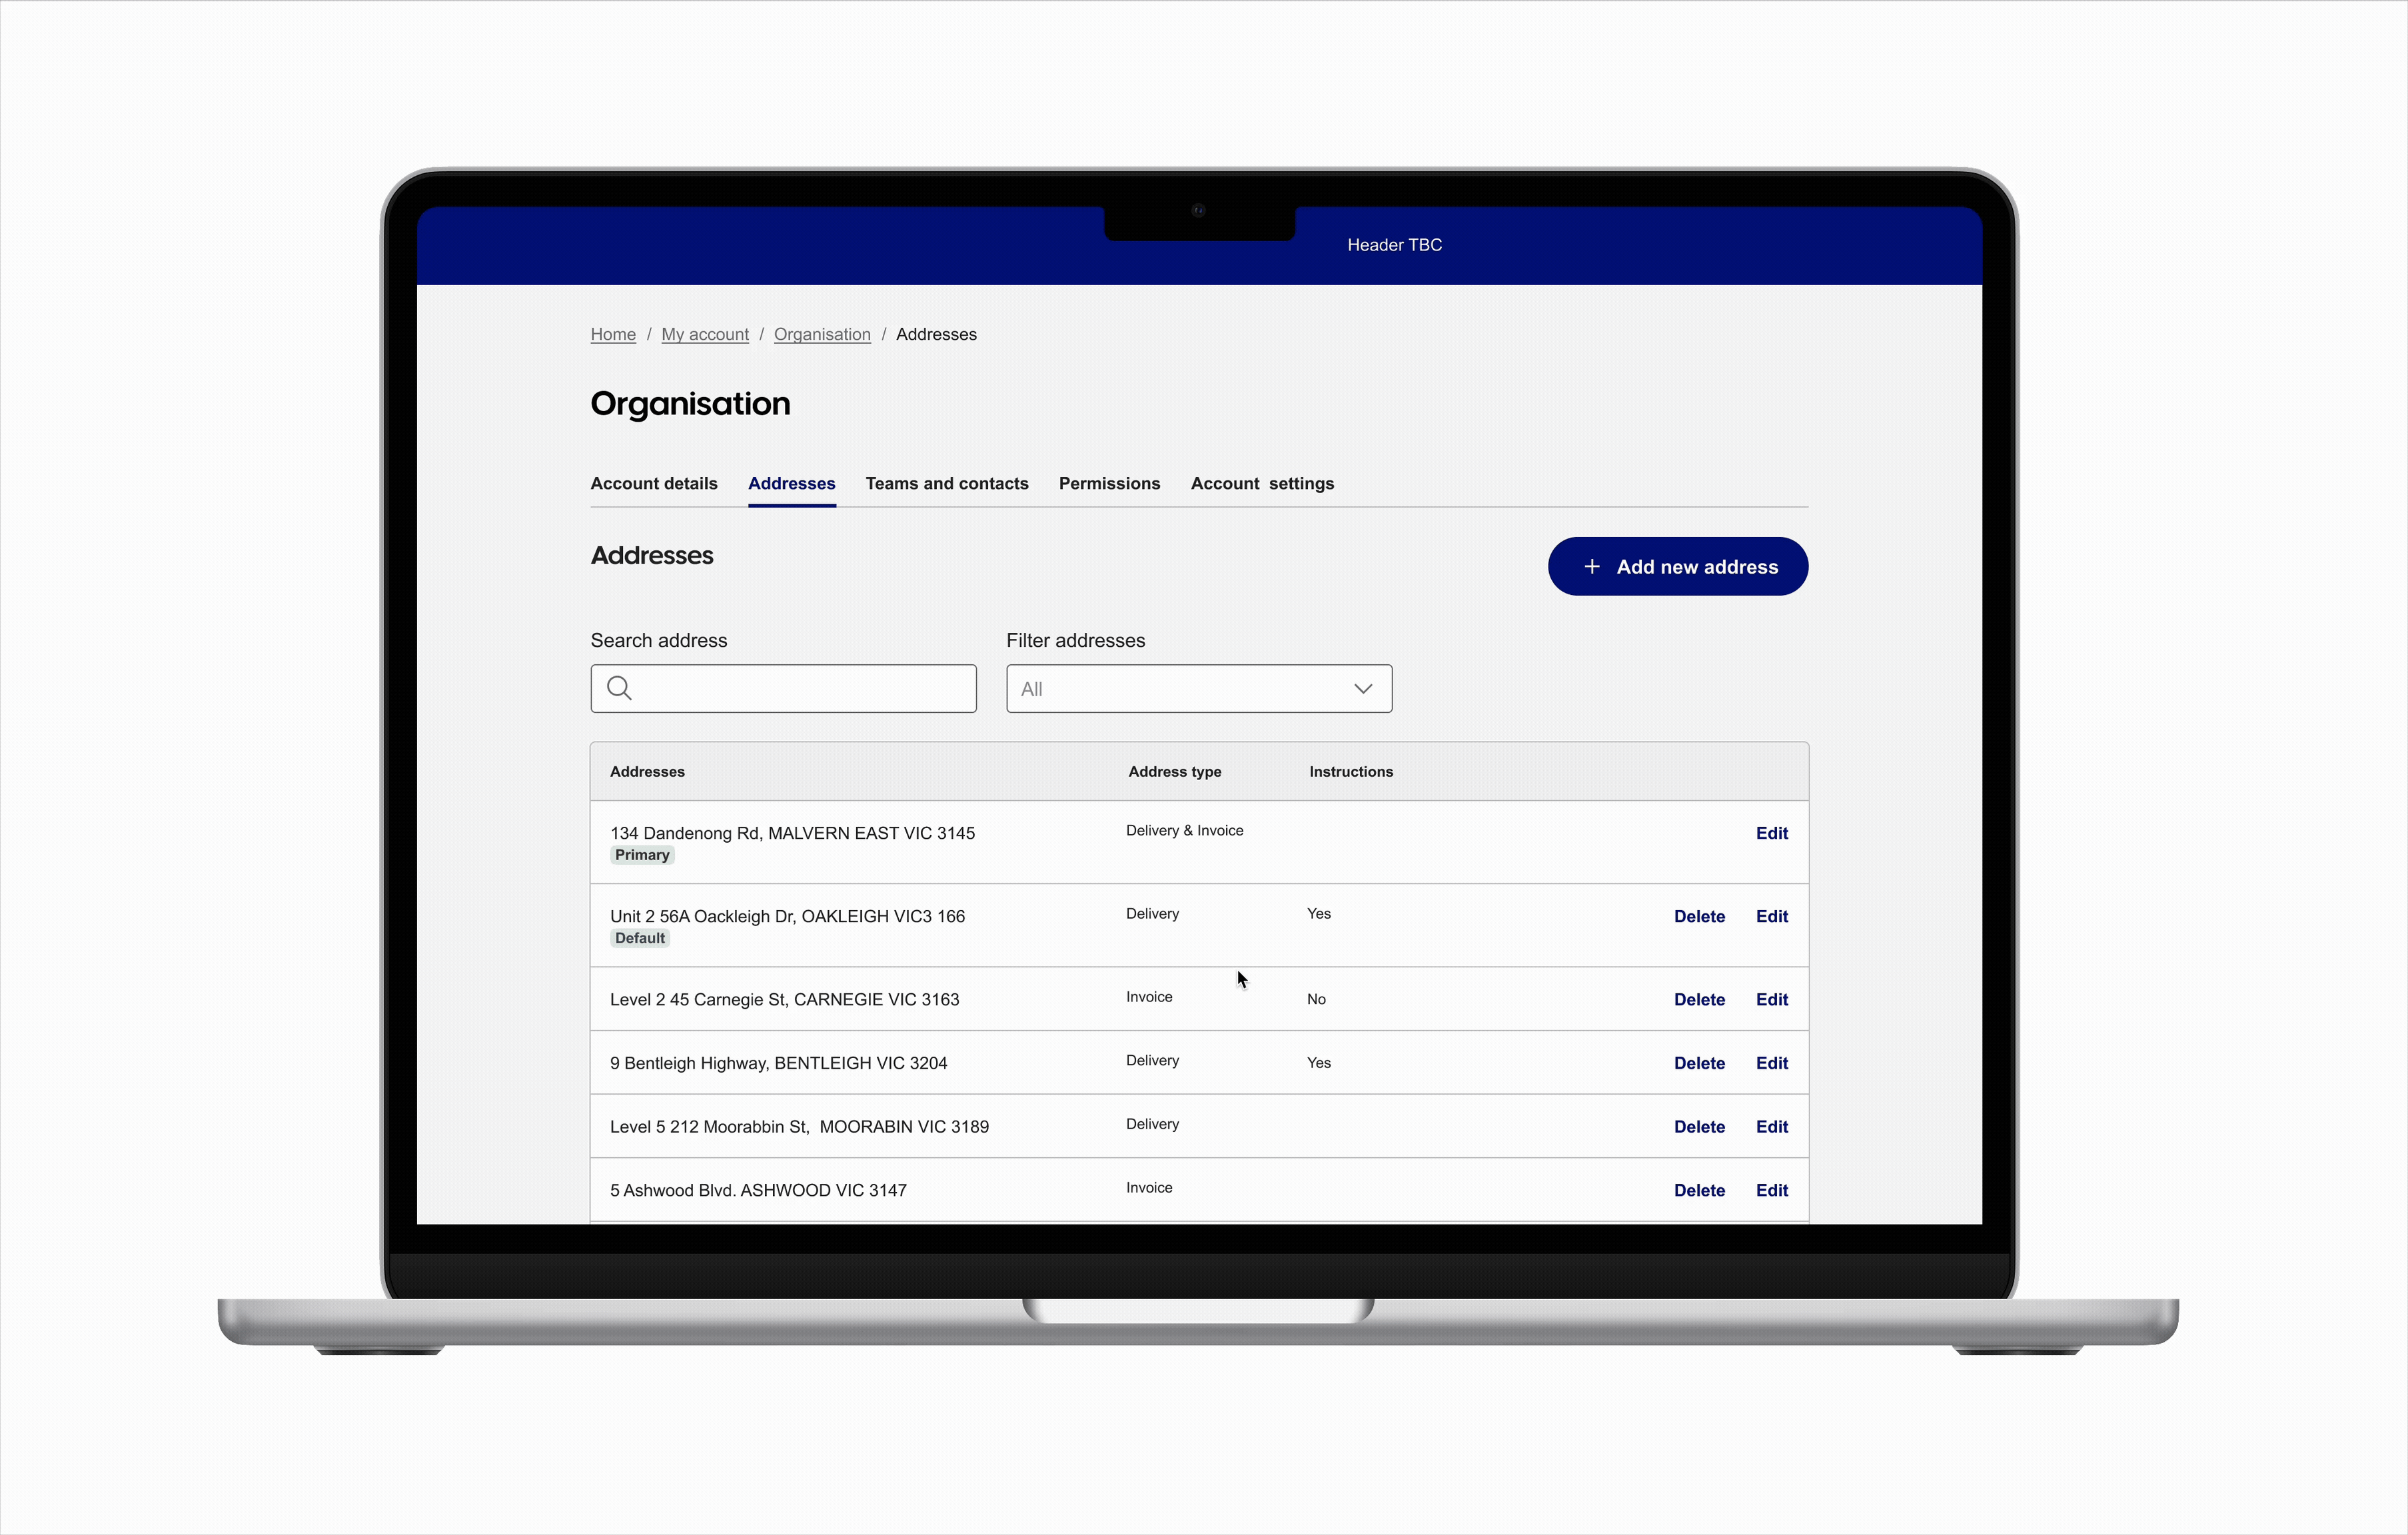This screenshot has height=1535, width=2408.
Task: Open the Filter addresses All dropdown
Action: click(x=1199, y=689)
